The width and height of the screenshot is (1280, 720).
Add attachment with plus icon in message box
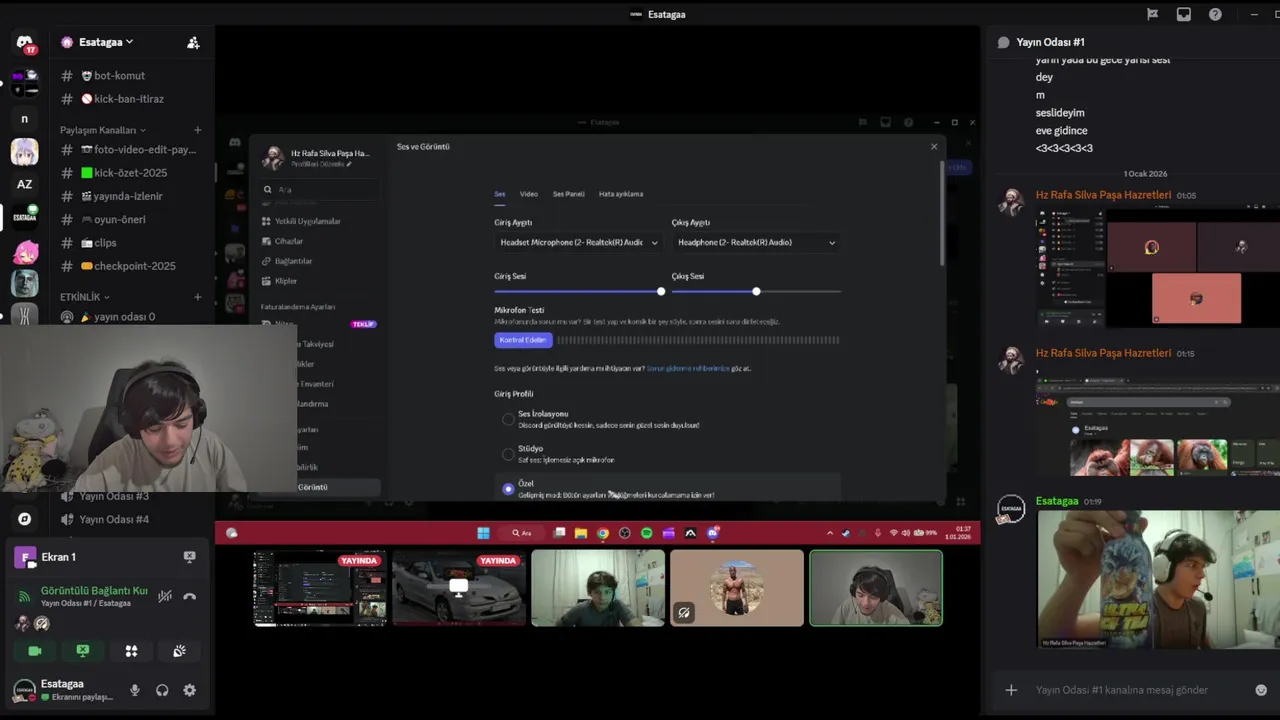pos(1011,690)
